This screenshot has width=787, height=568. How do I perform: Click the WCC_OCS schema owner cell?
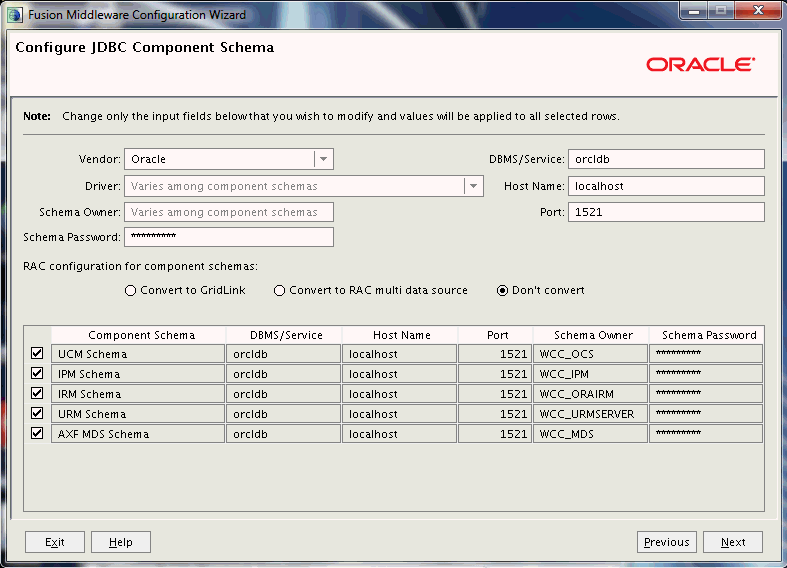(x=590, y=354)
